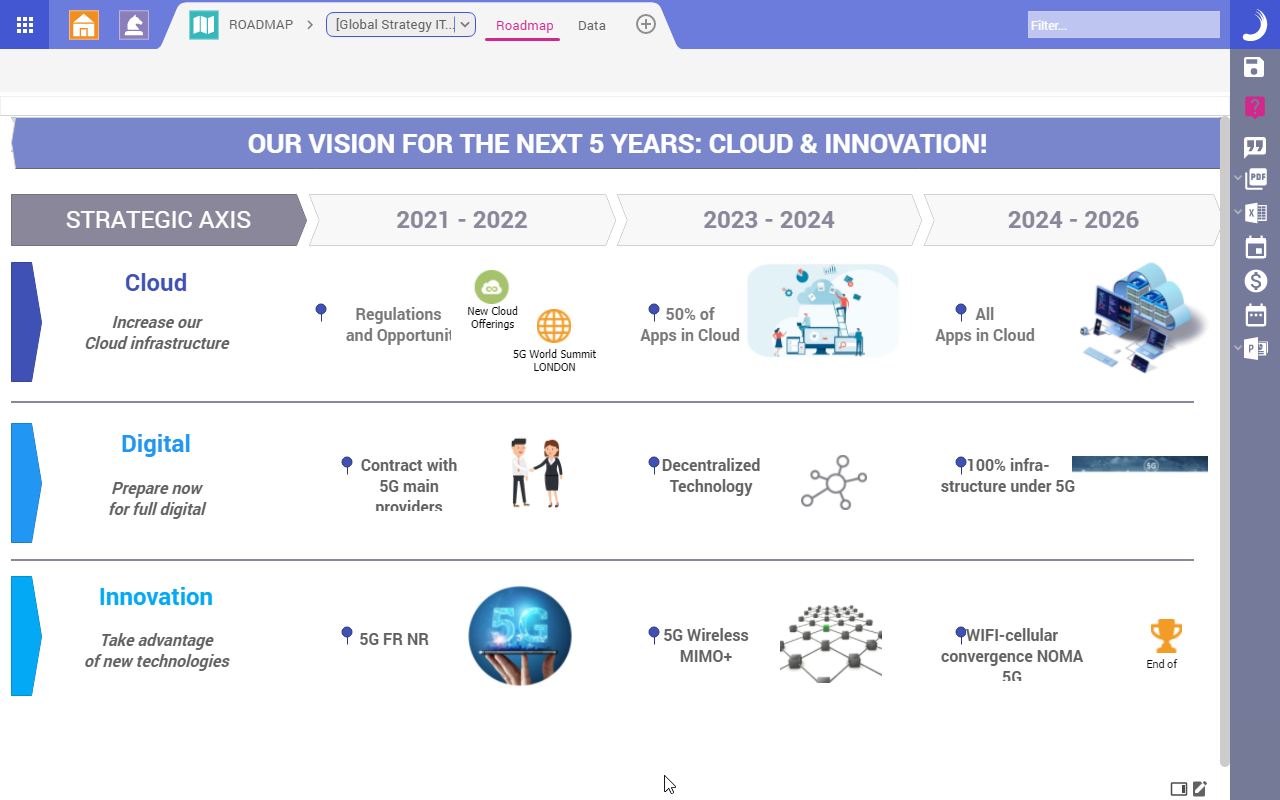Switch to the Data tab
1280x800 pixels.
pyautogui.click(x=592, y=26)
